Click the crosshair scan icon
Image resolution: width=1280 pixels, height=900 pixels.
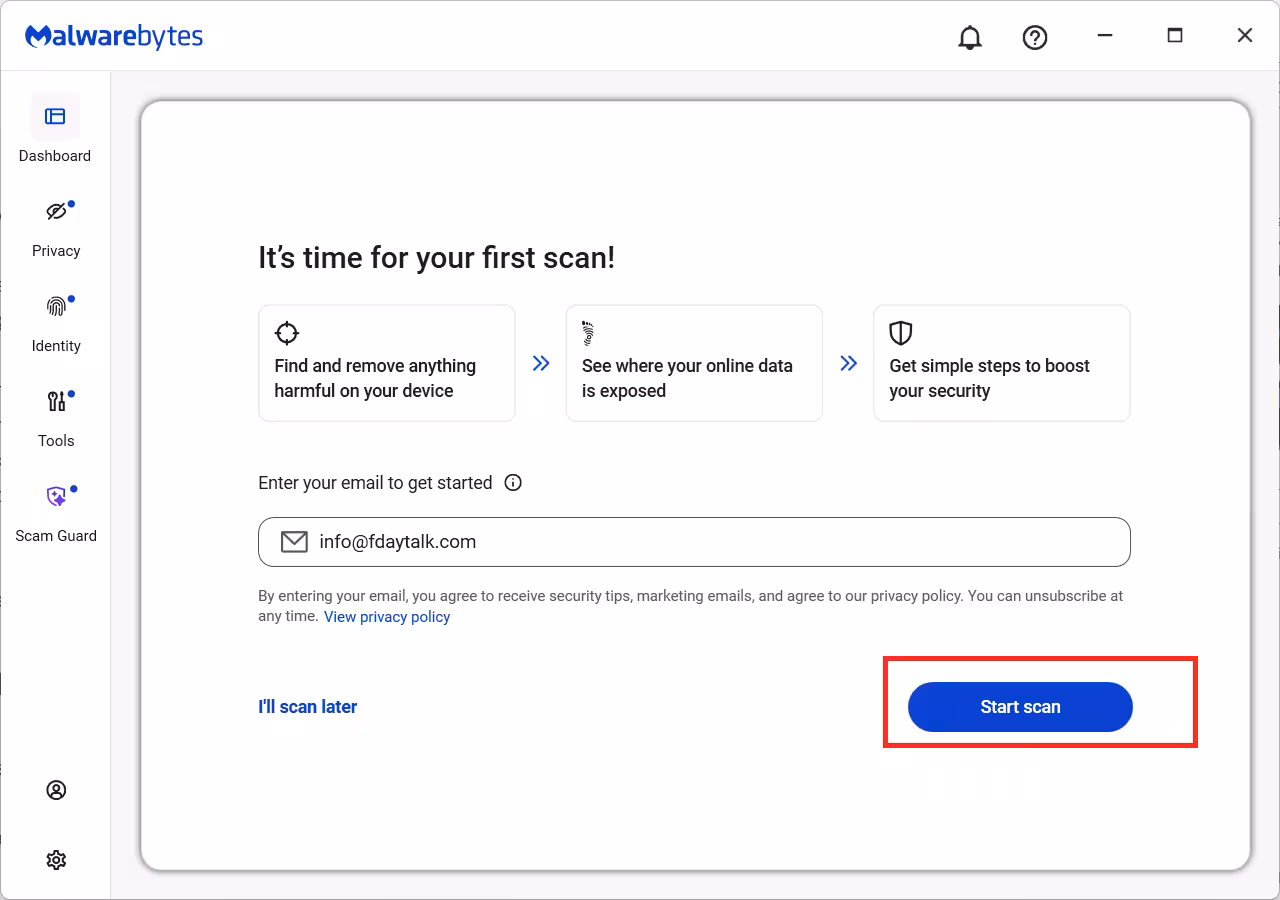tap(287, 333)
